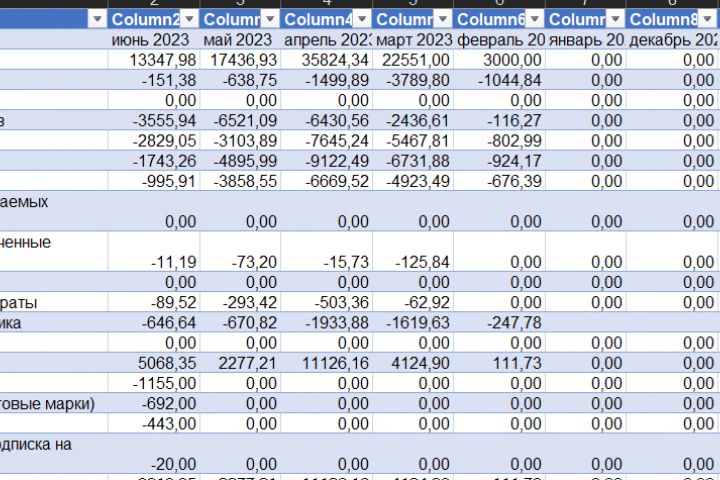Click the -802,99 cell
This screenshot has width=720, height=480.
point(499,141)
